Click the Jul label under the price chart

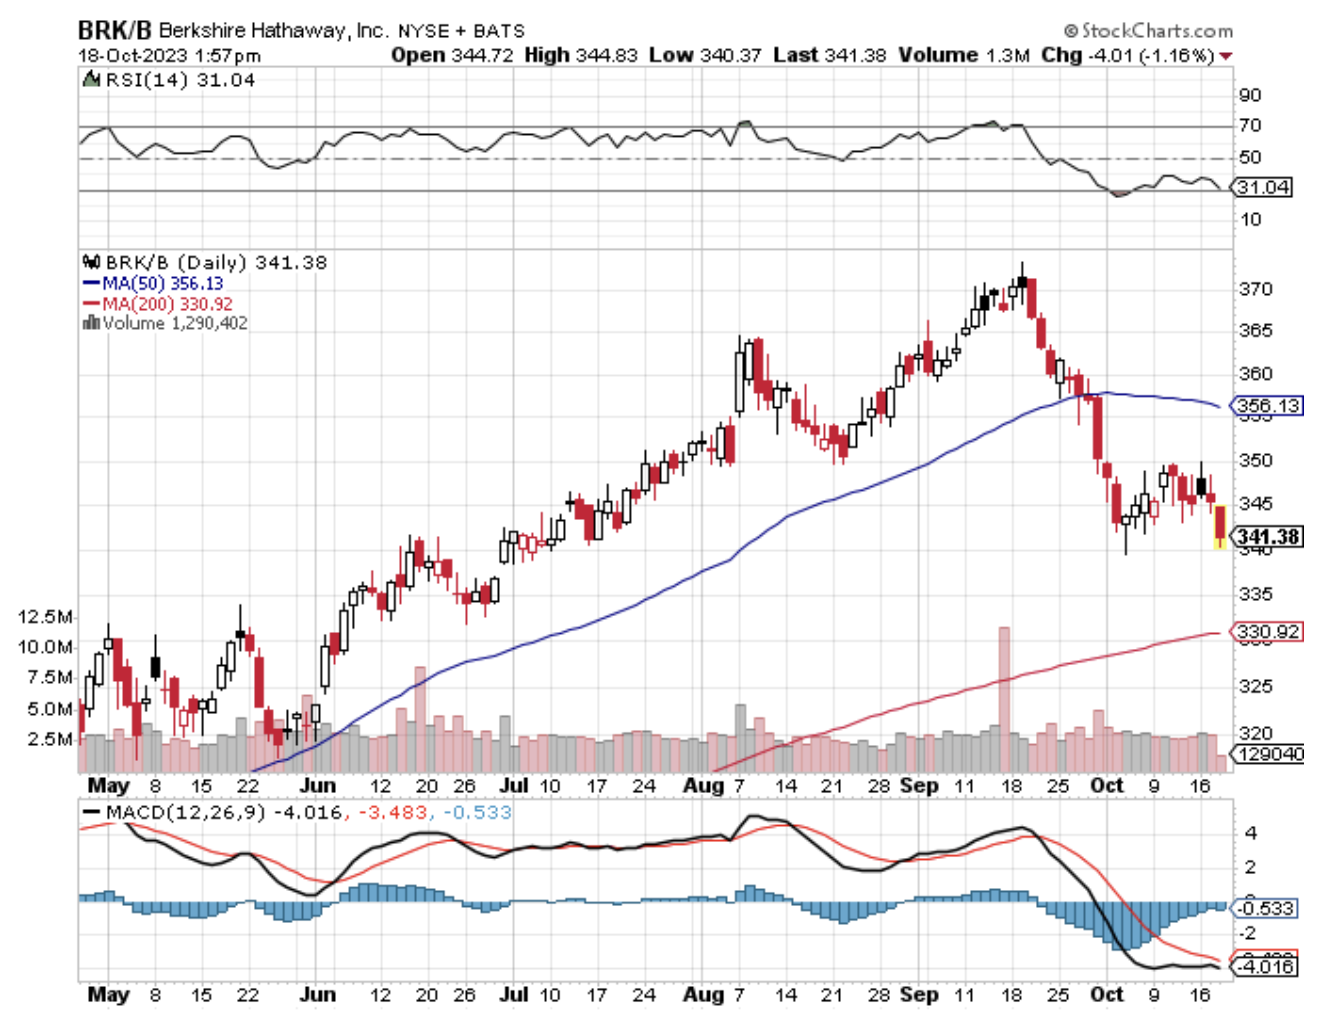[513, 786]
